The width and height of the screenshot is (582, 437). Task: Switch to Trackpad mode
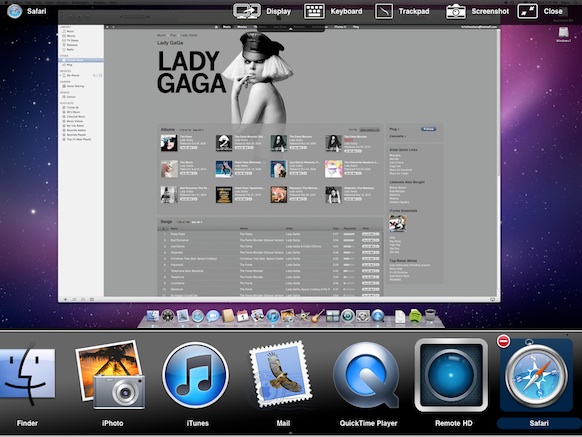click(x=402, y=11)
